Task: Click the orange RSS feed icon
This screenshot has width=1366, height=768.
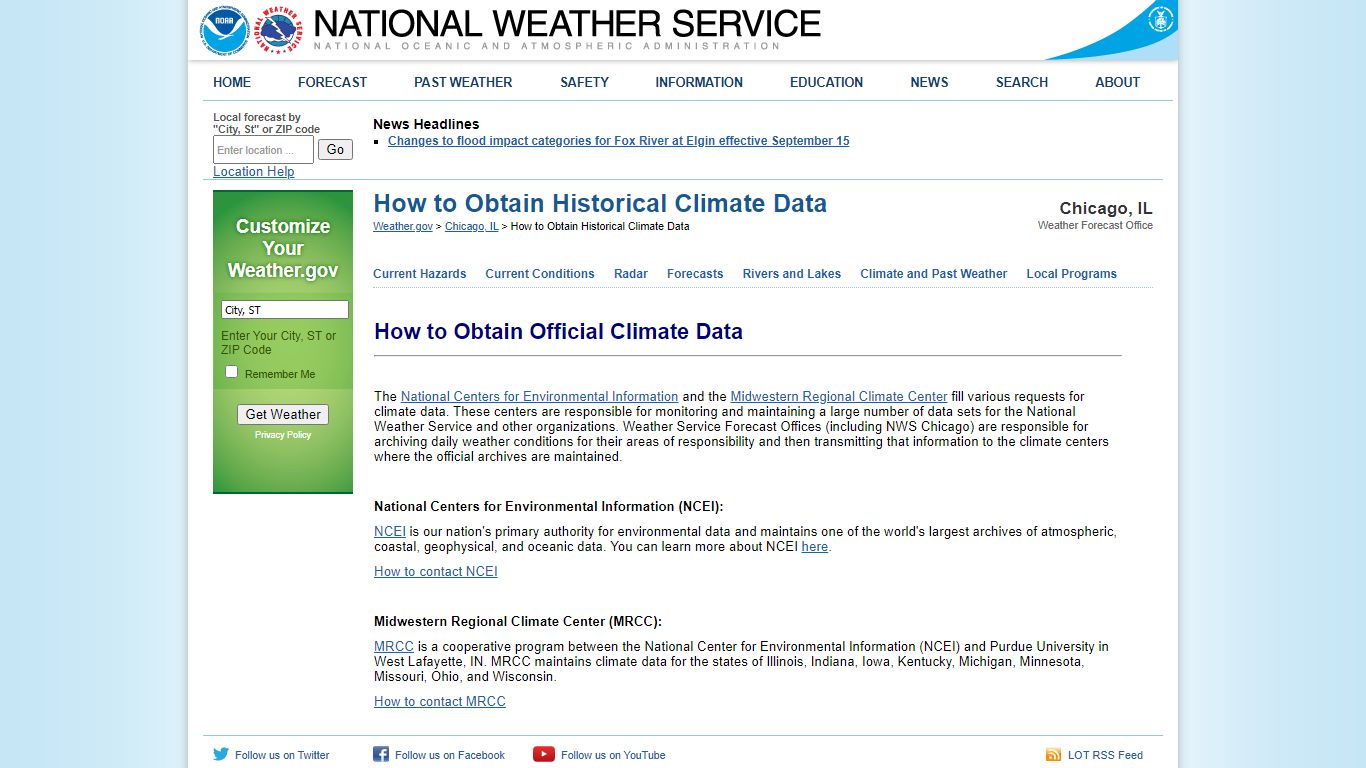Action: pyautogui.click(x=1053, y=755)
